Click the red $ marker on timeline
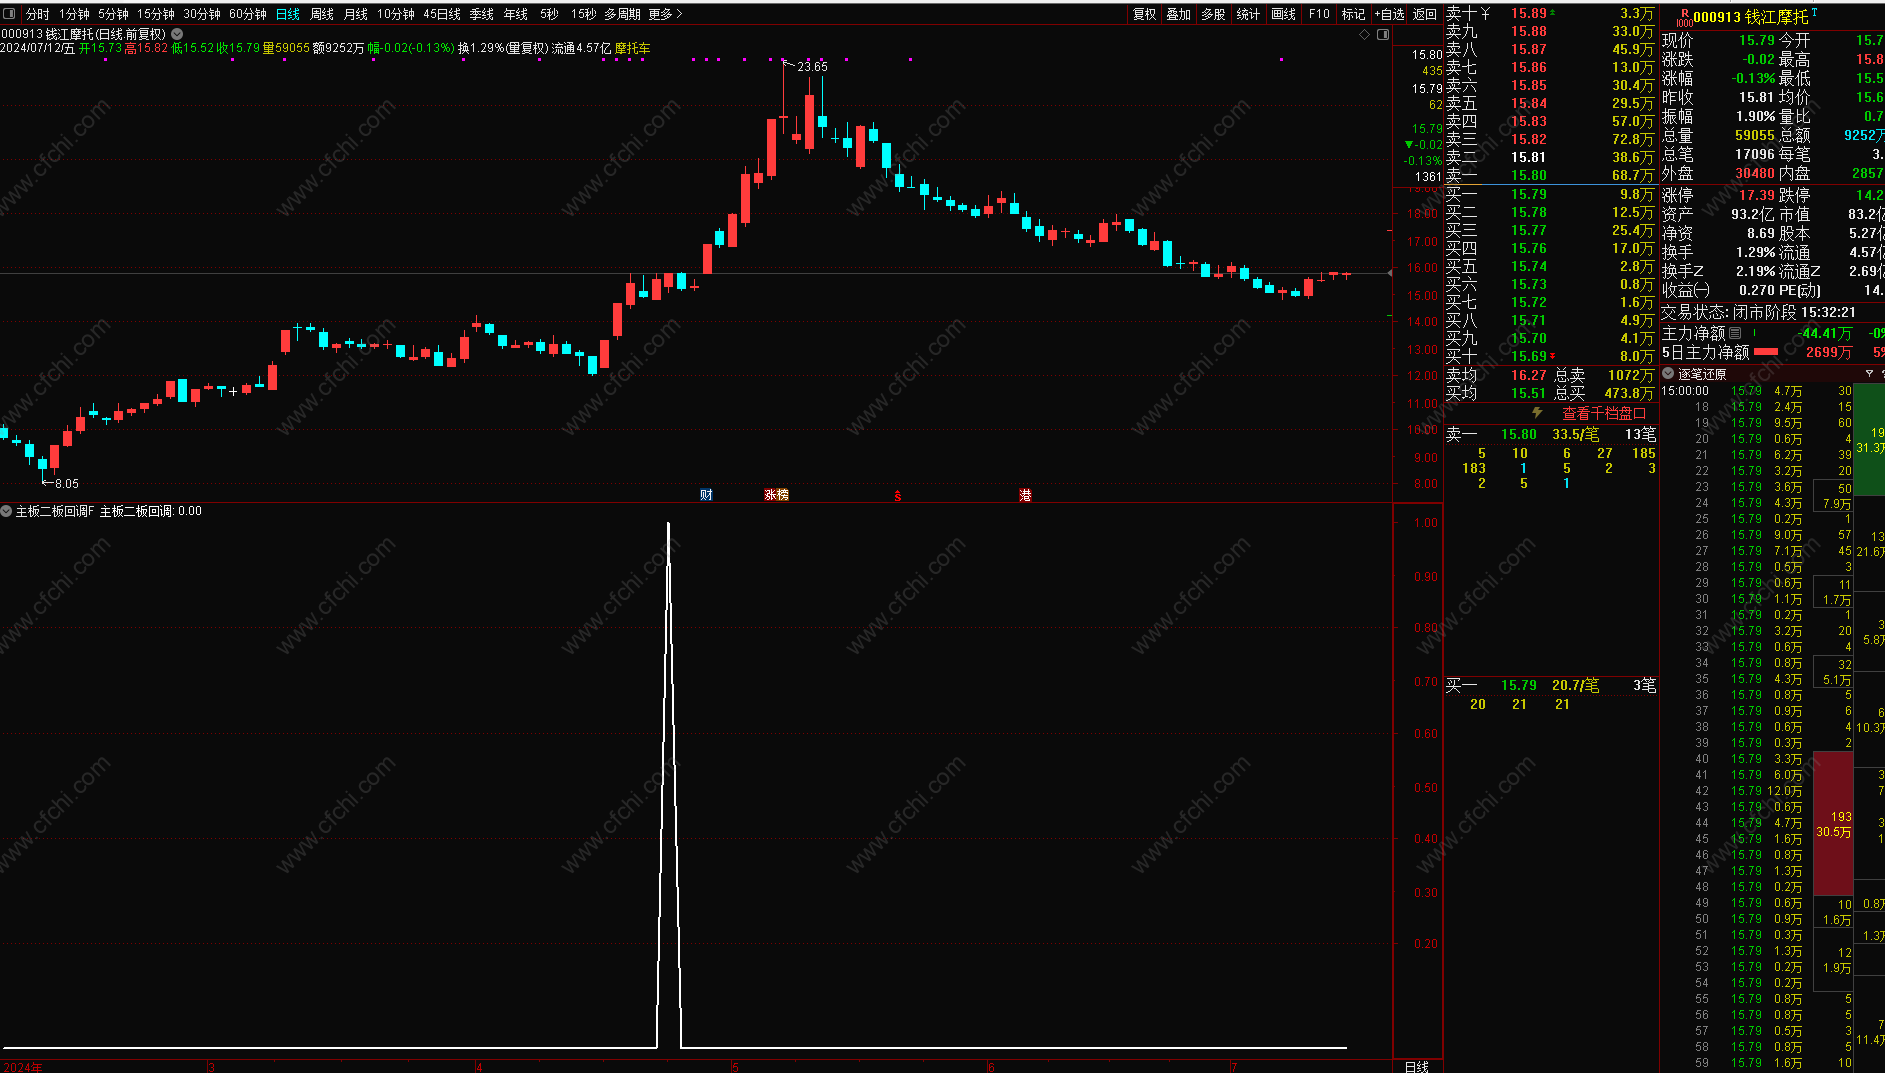The image size is (1885, 1073). point(897,496)
